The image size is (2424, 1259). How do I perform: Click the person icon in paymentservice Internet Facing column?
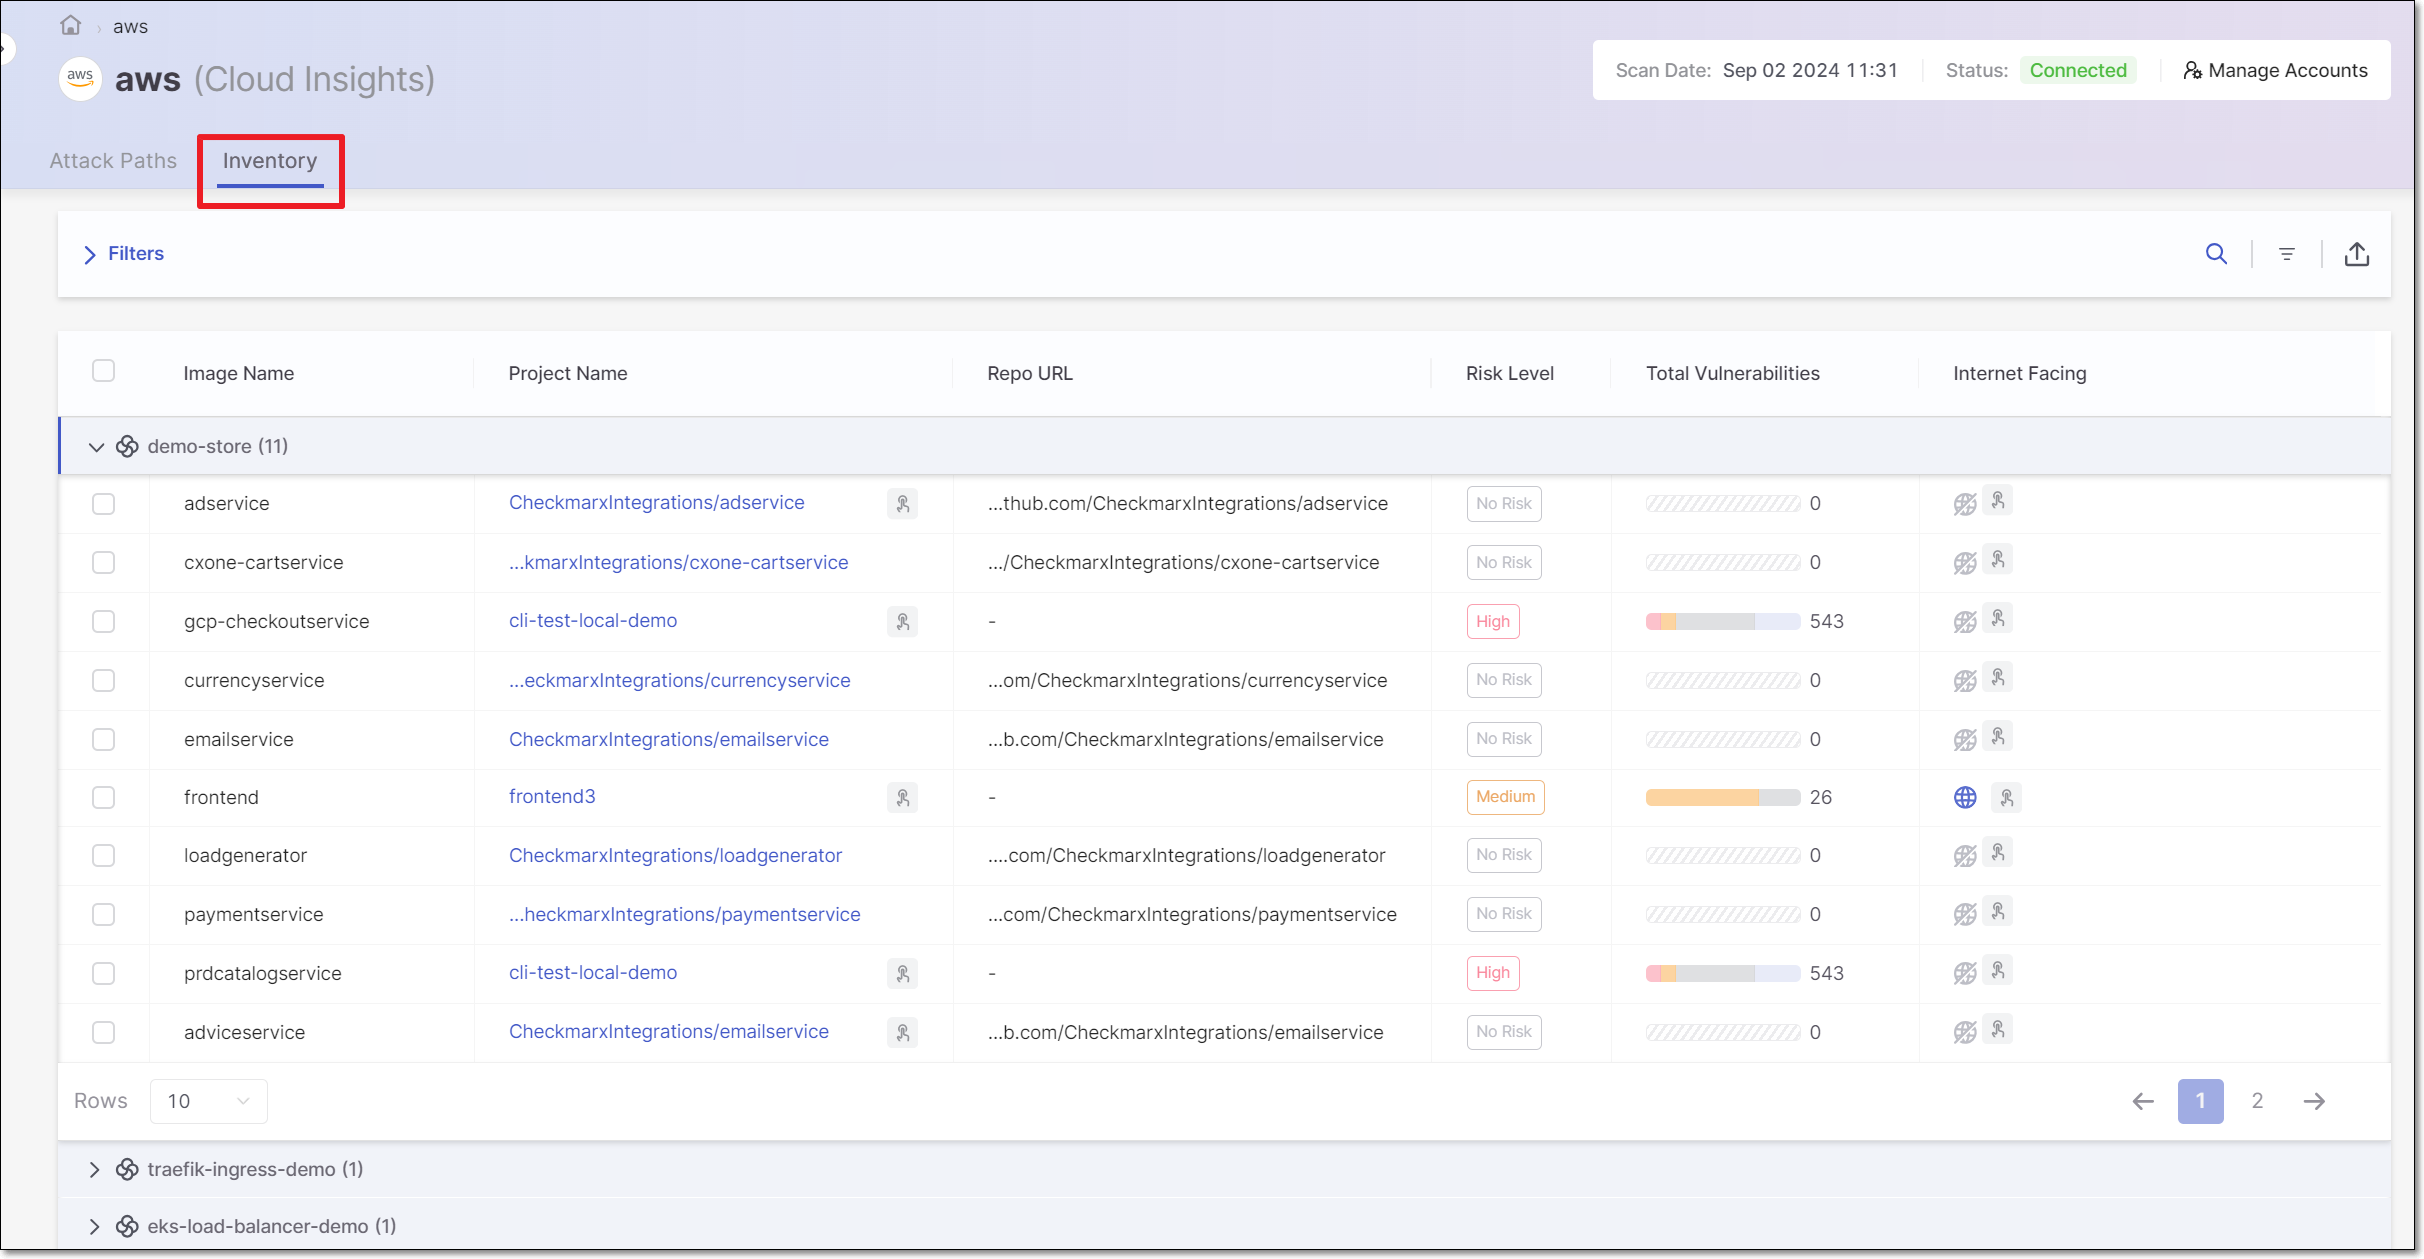[x=1998, y=911]
